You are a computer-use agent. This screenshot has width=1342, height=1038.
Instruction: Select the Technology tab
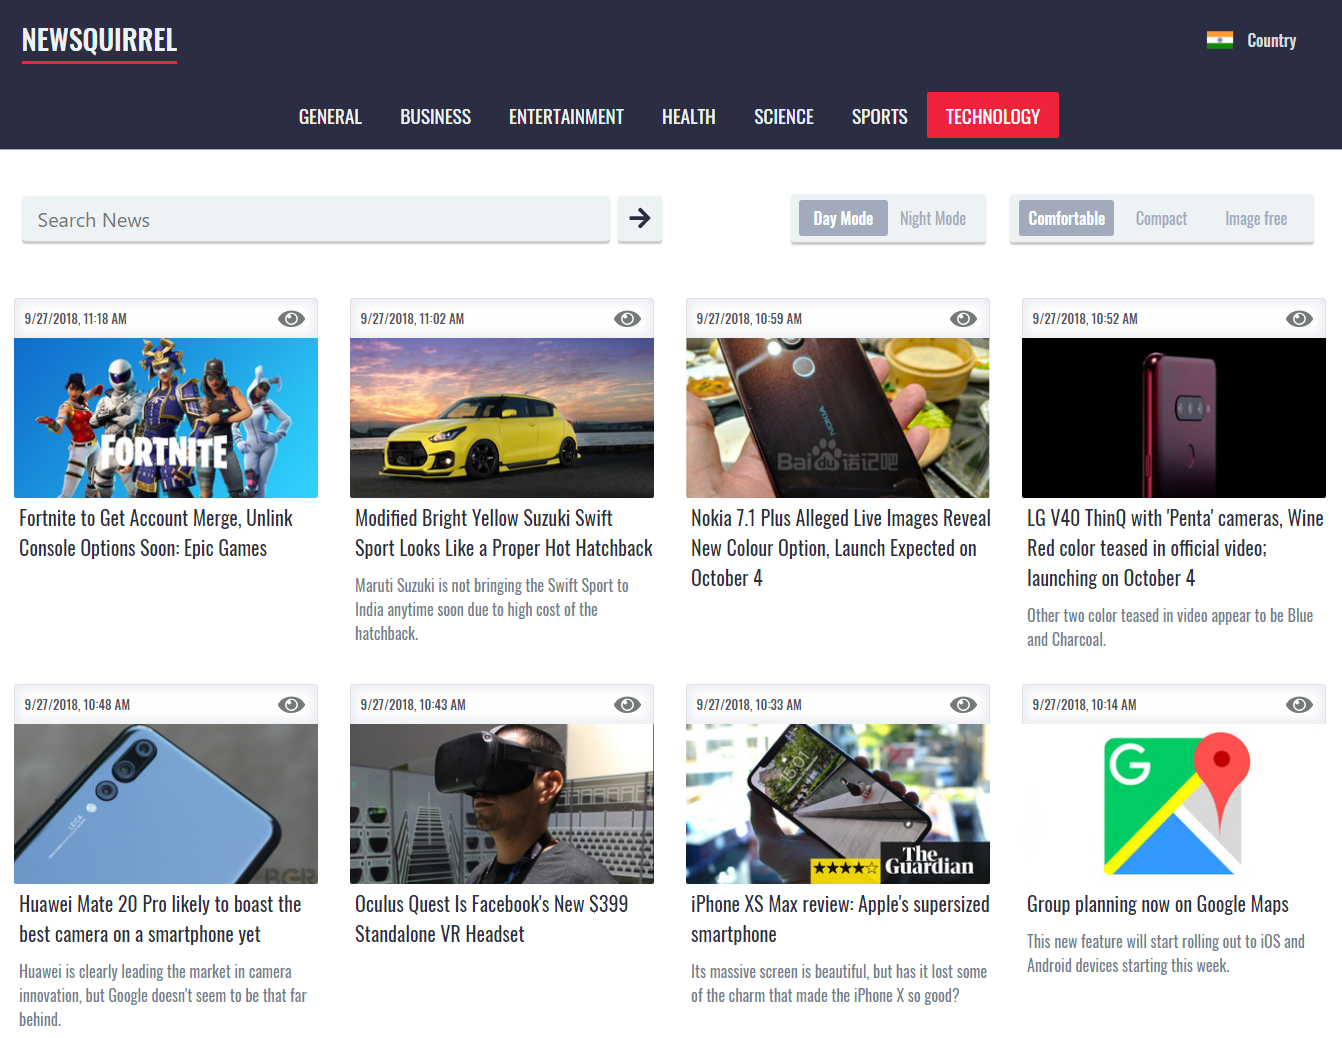[993, 116]
